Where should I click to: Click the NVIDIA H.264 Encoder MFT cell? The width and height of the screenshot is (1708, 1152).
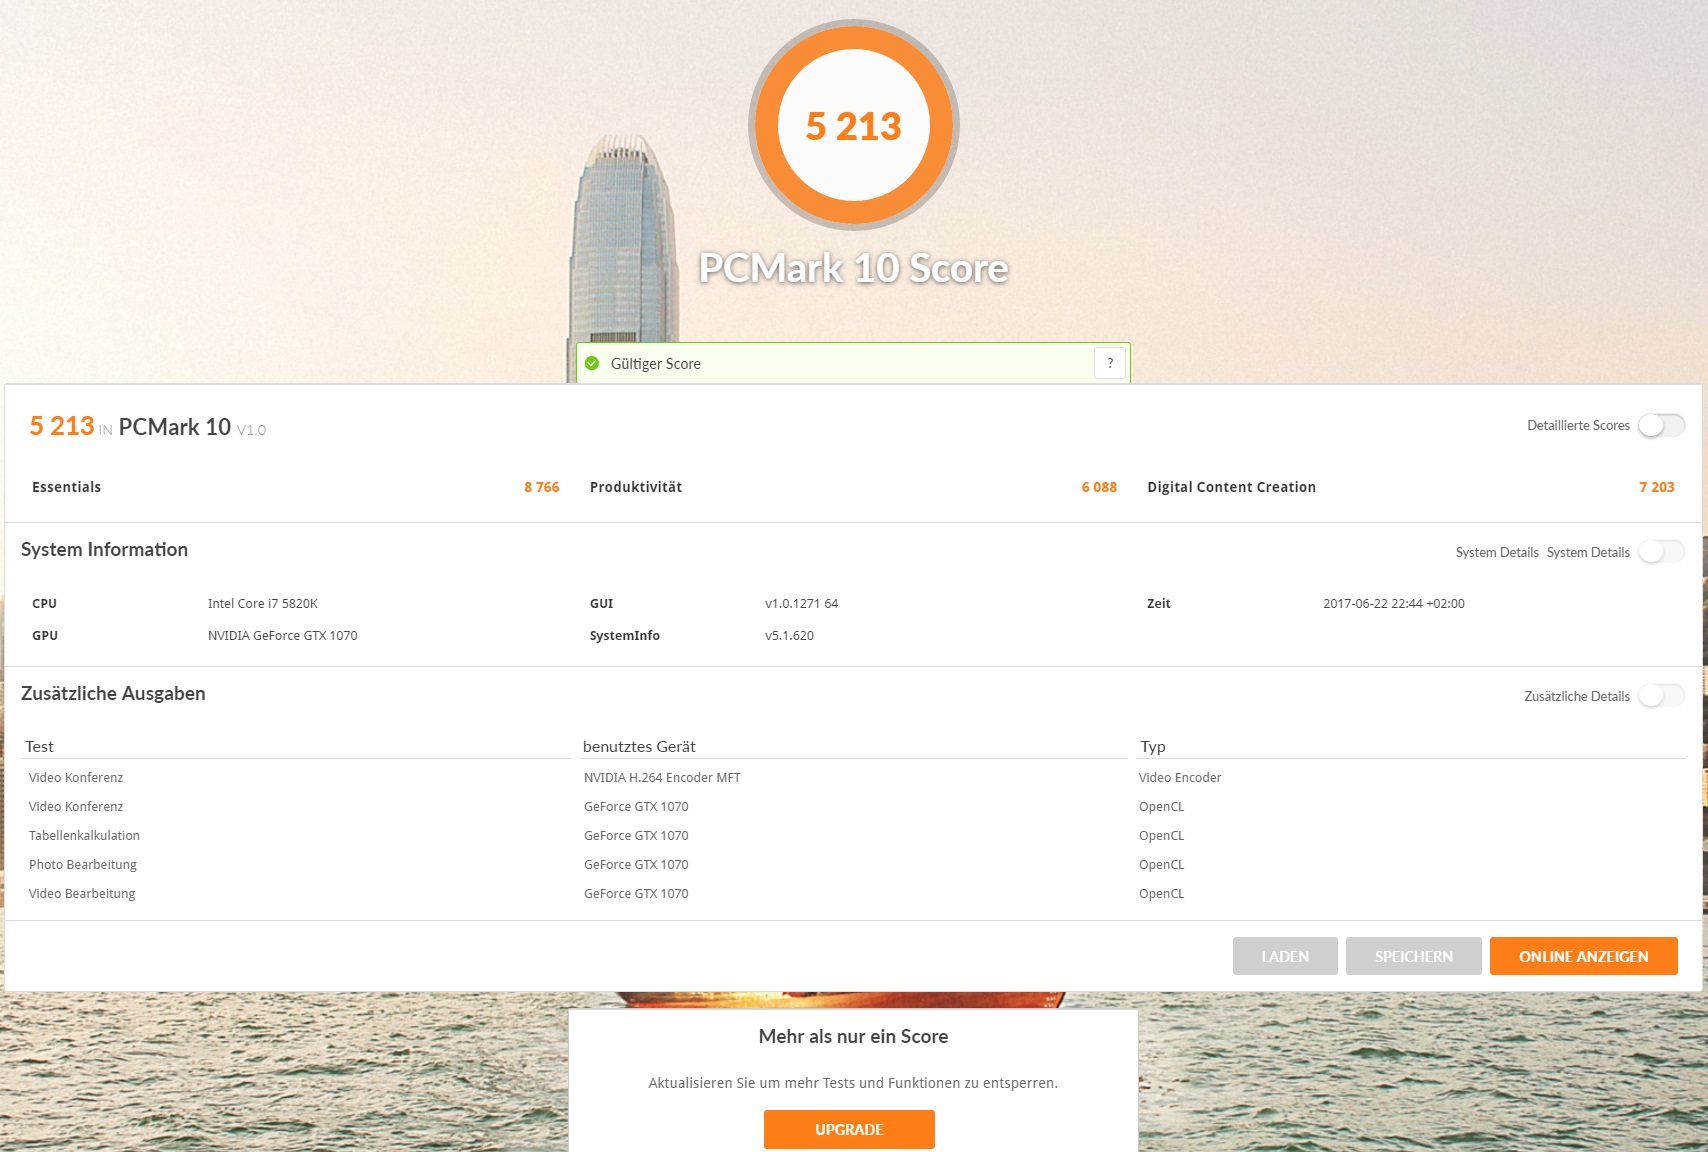662,778
